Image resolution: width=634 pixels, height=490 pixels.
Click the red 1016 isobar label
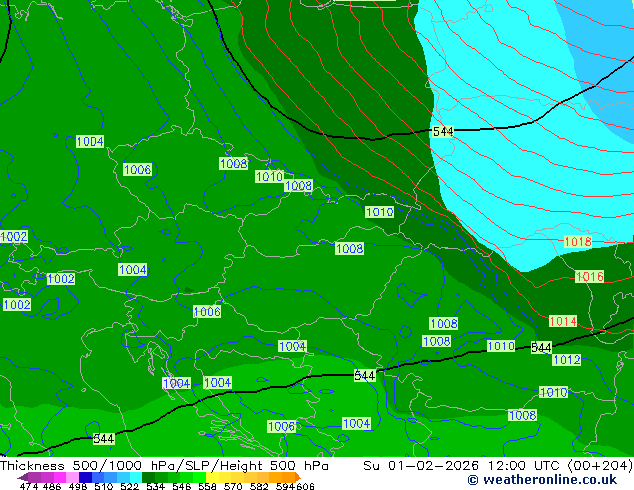pos(590,277)
